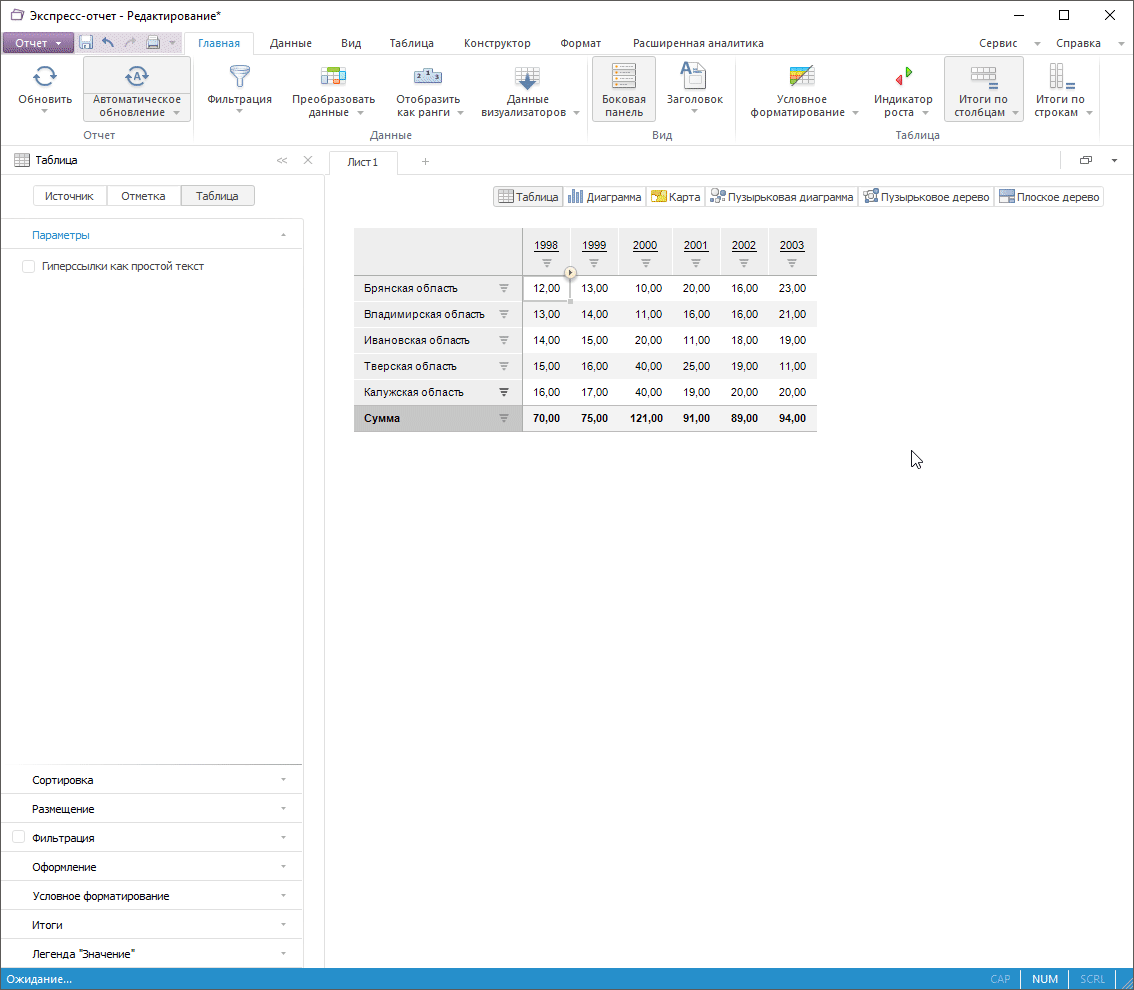
Task: Click the Save diskette icon in quick toolbar
Action: click(86, 43)
